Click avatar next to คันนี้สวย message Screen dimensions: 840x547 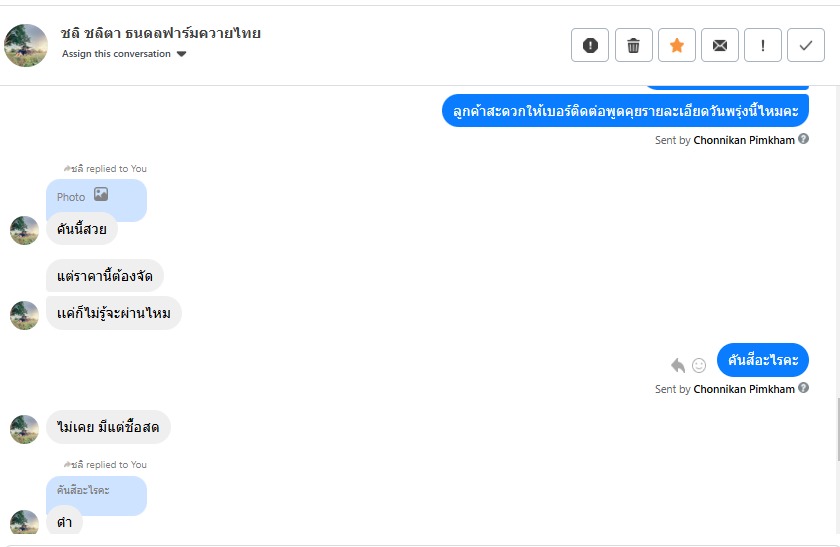pos(24,230)
